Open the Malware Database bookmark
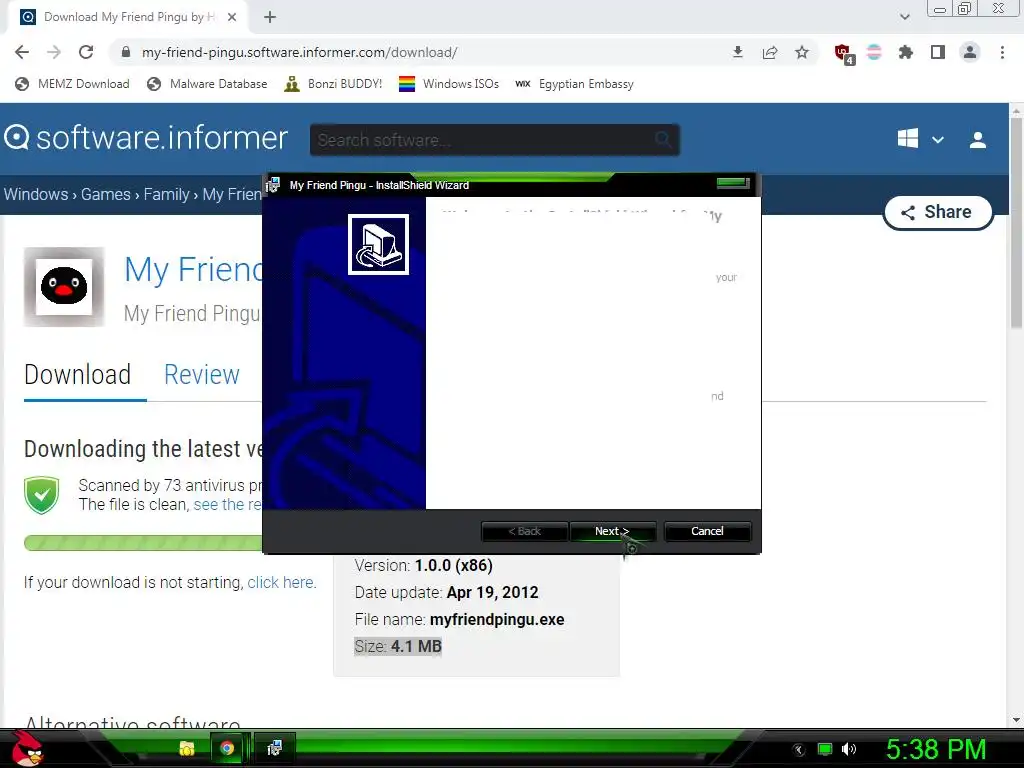1024x768 pixels. coord(208,84)
